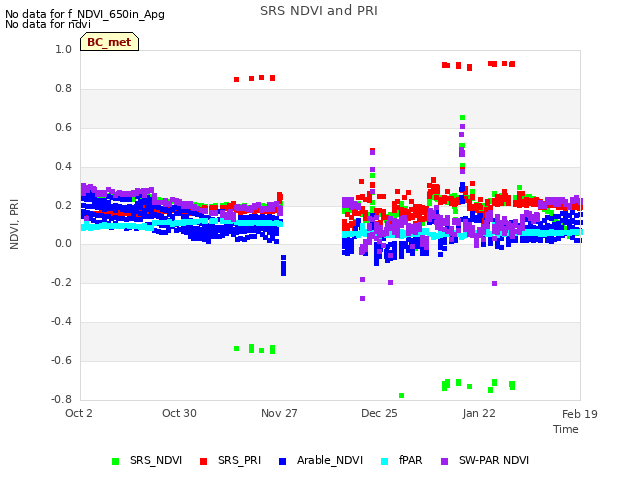Click the -0.4 y-axis tick label
The image size is (640, 480).
pyautogui.click(x=62, y=322)
